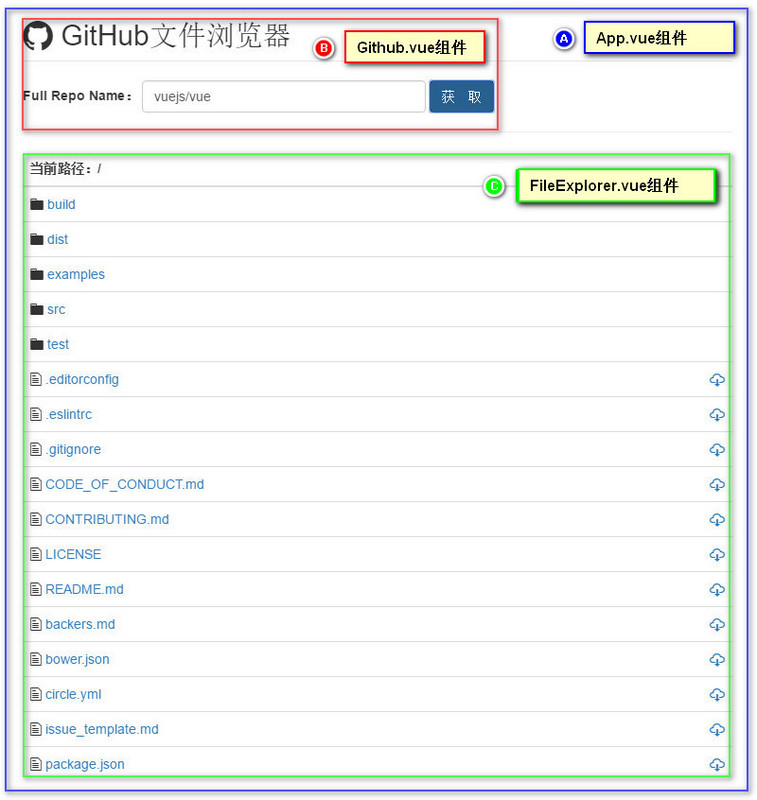Download LICENSE via its cloud icon

(x=717, y=555)
